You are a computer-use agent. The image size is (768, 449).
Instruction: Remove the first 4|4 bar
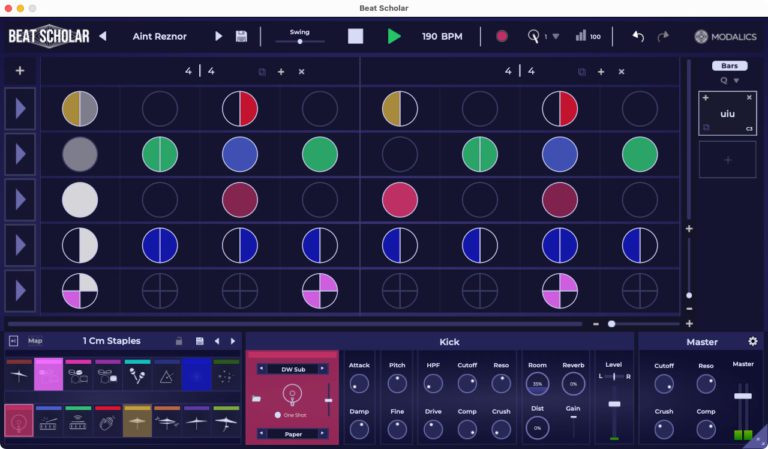coord(301,71)
